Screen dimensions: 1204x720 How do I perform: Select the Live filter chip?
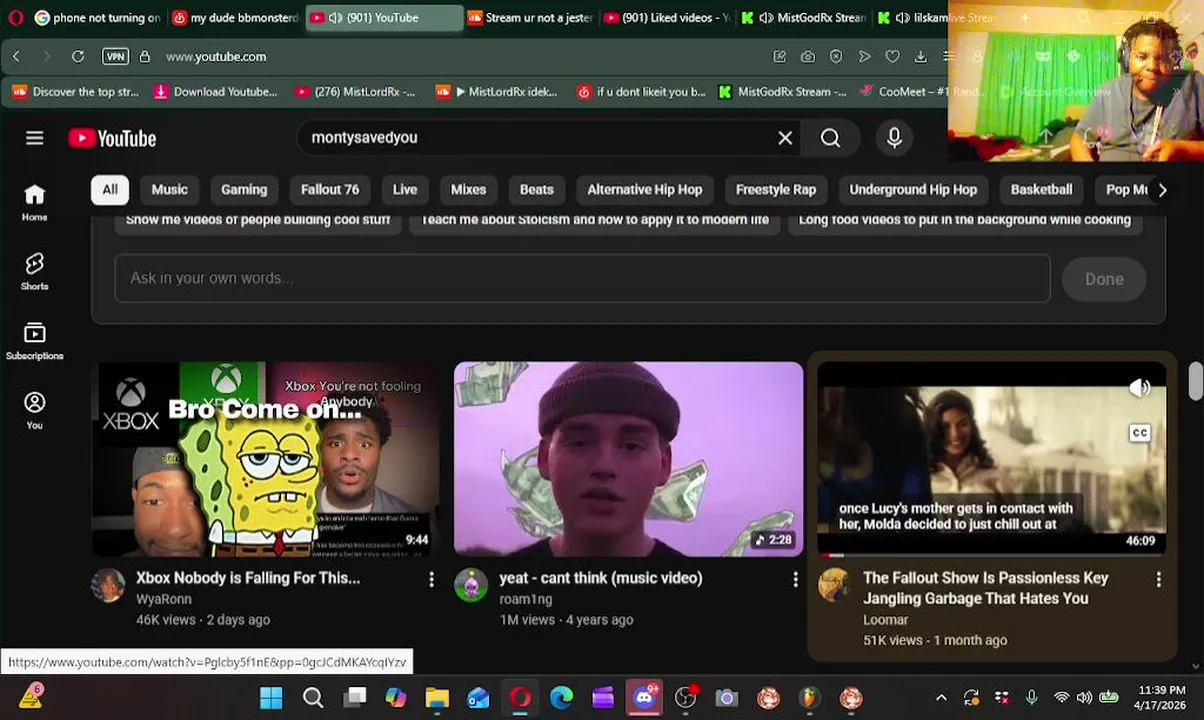pyautogui.click(x=405, y=189)
